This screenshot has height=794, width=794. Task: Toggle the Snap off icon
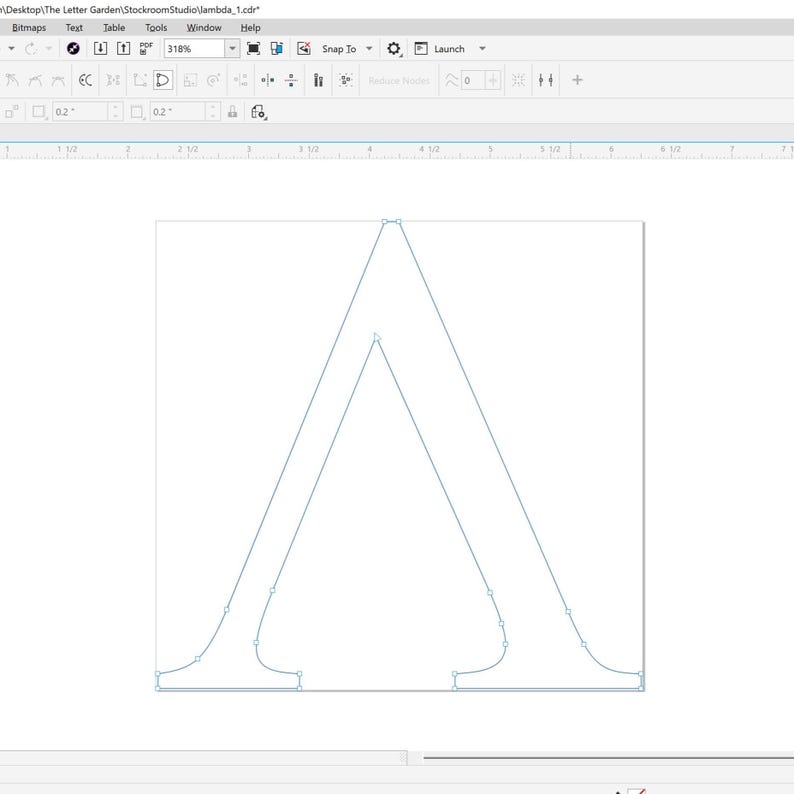(x=304, y=49)
